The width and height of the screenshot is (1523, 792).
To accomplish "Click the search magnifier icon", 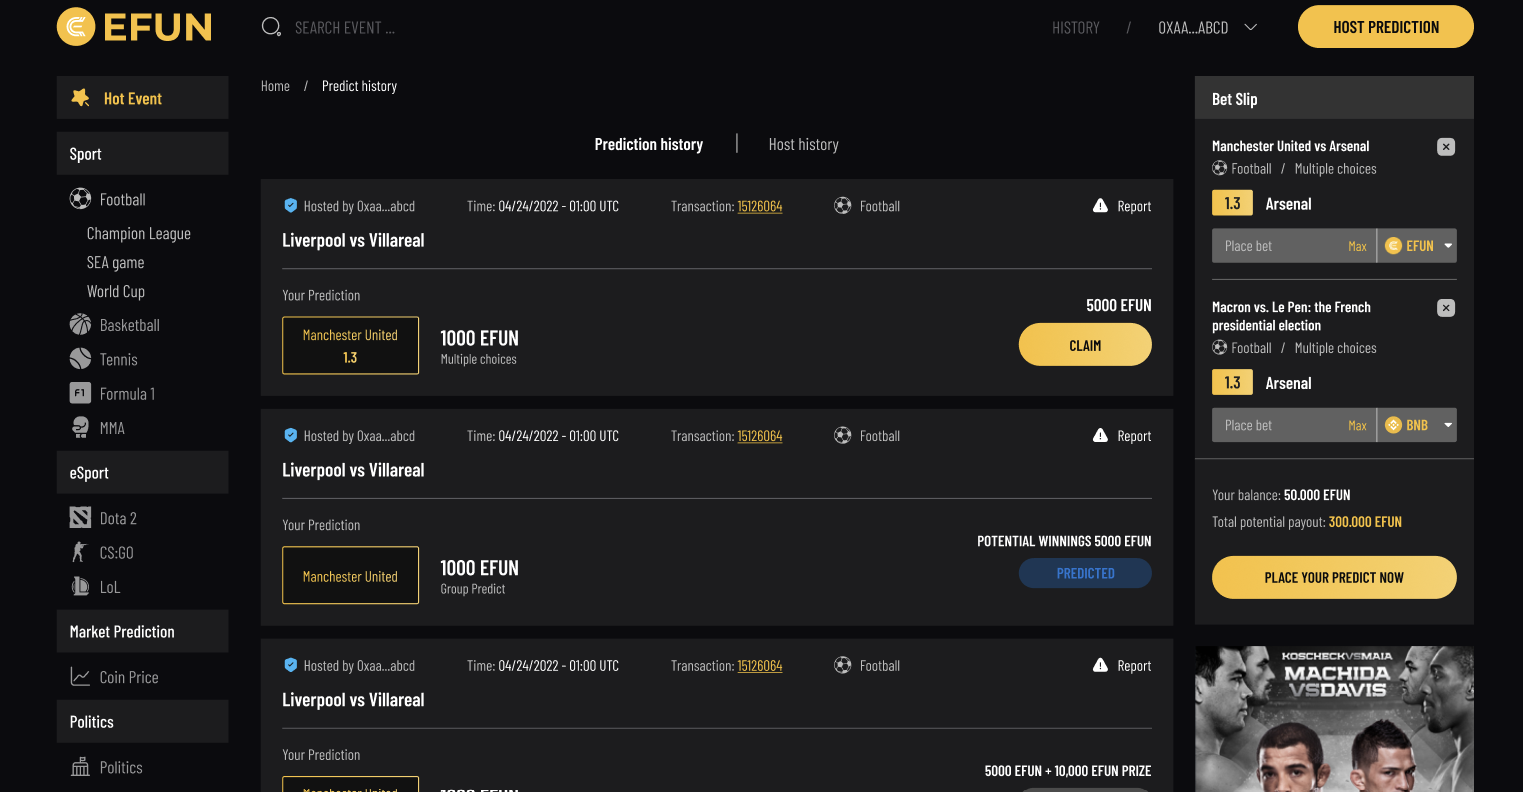I will point(271,27).
